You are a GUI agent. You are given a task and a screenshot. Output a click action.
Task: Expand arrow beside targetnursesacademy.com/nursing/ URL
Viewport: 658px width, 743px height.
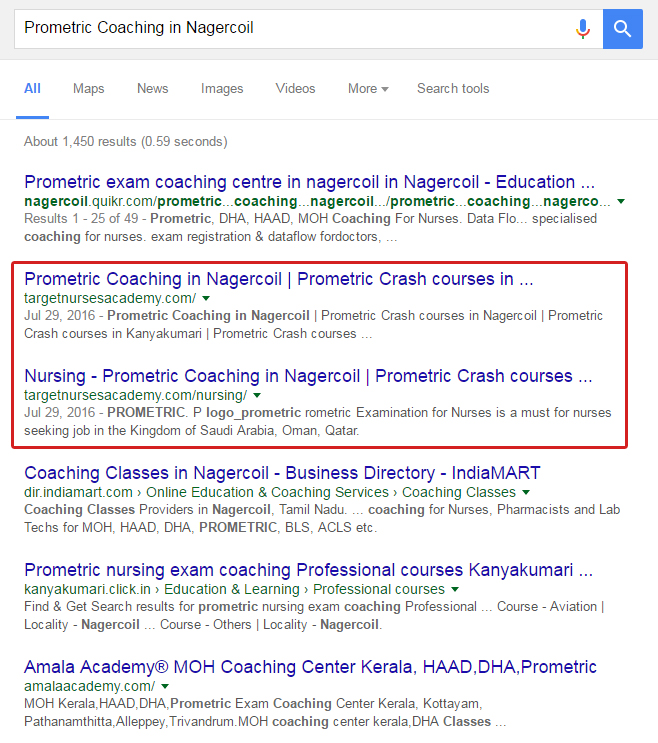tap(256, 395)
